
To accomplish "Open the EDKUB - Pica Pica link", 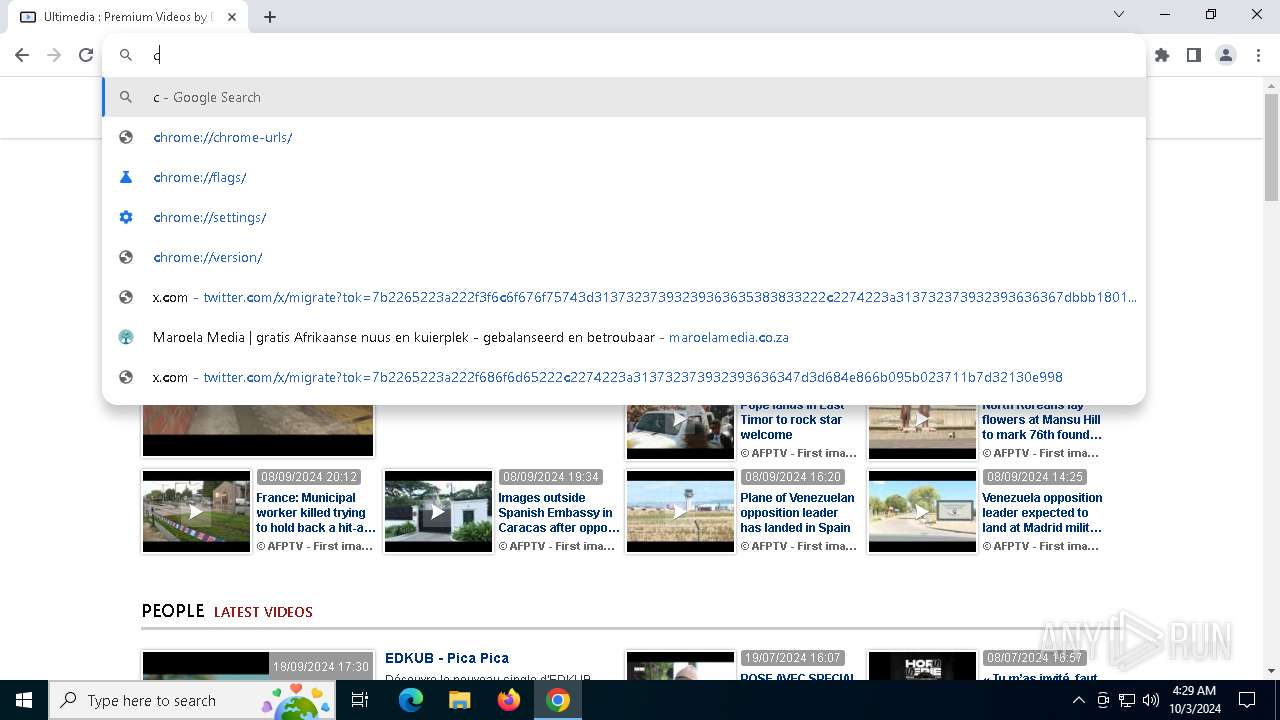I will [447, 658].
